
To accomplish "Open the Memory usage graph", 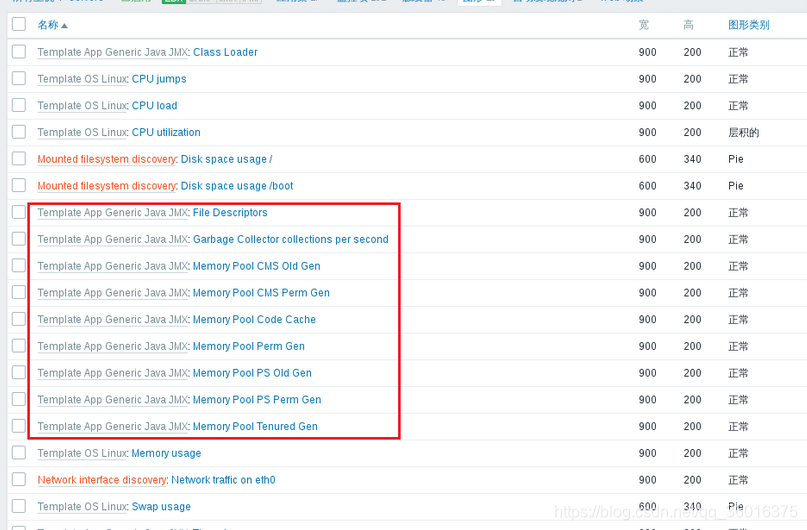I will pos(166,453).
